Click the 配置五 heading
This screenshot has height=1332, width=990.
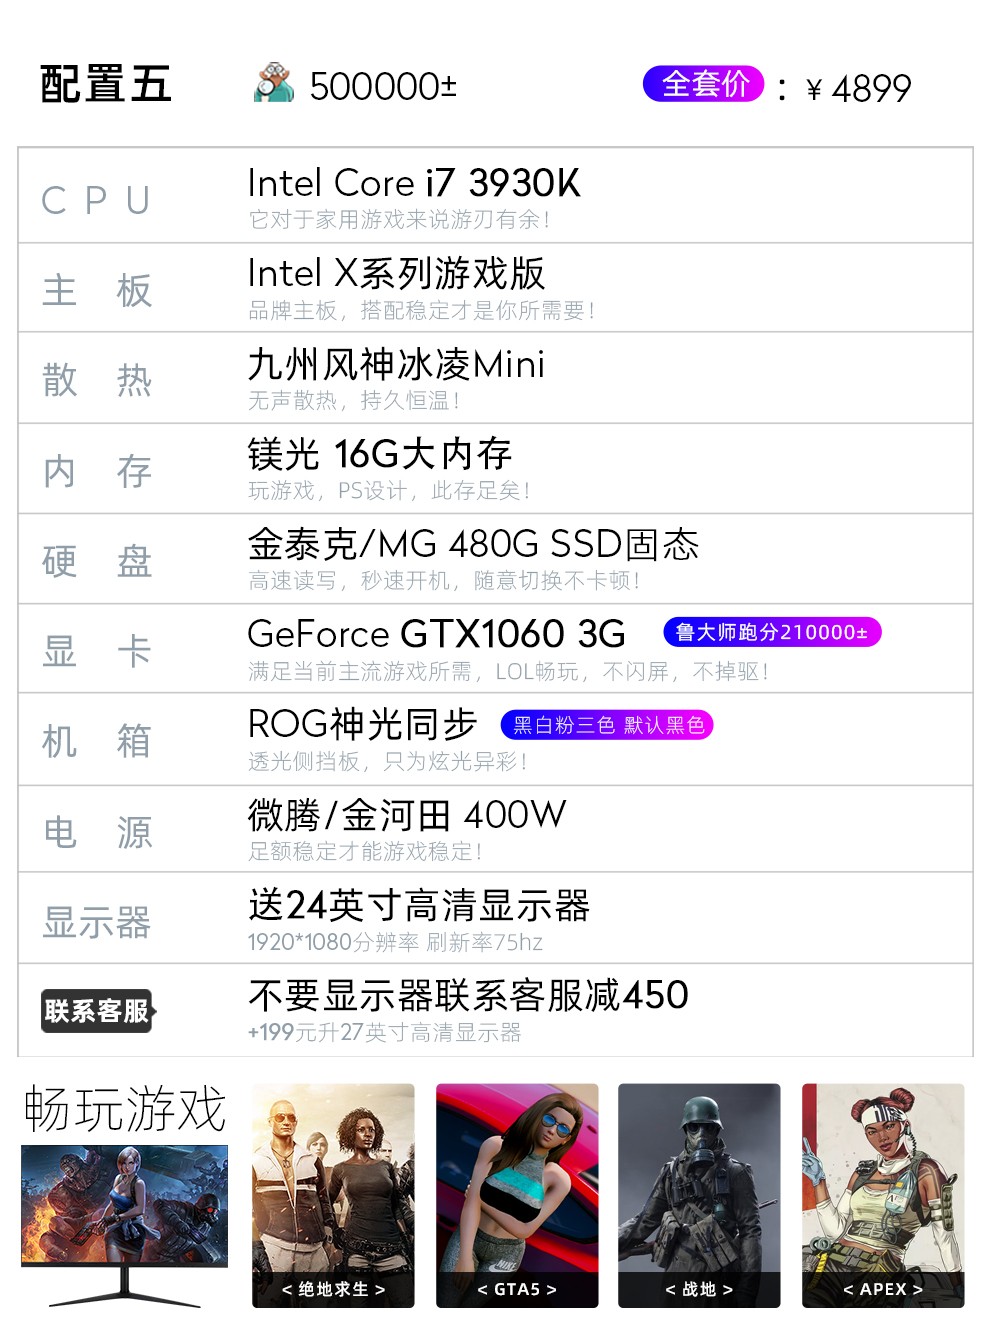point(106,84)
